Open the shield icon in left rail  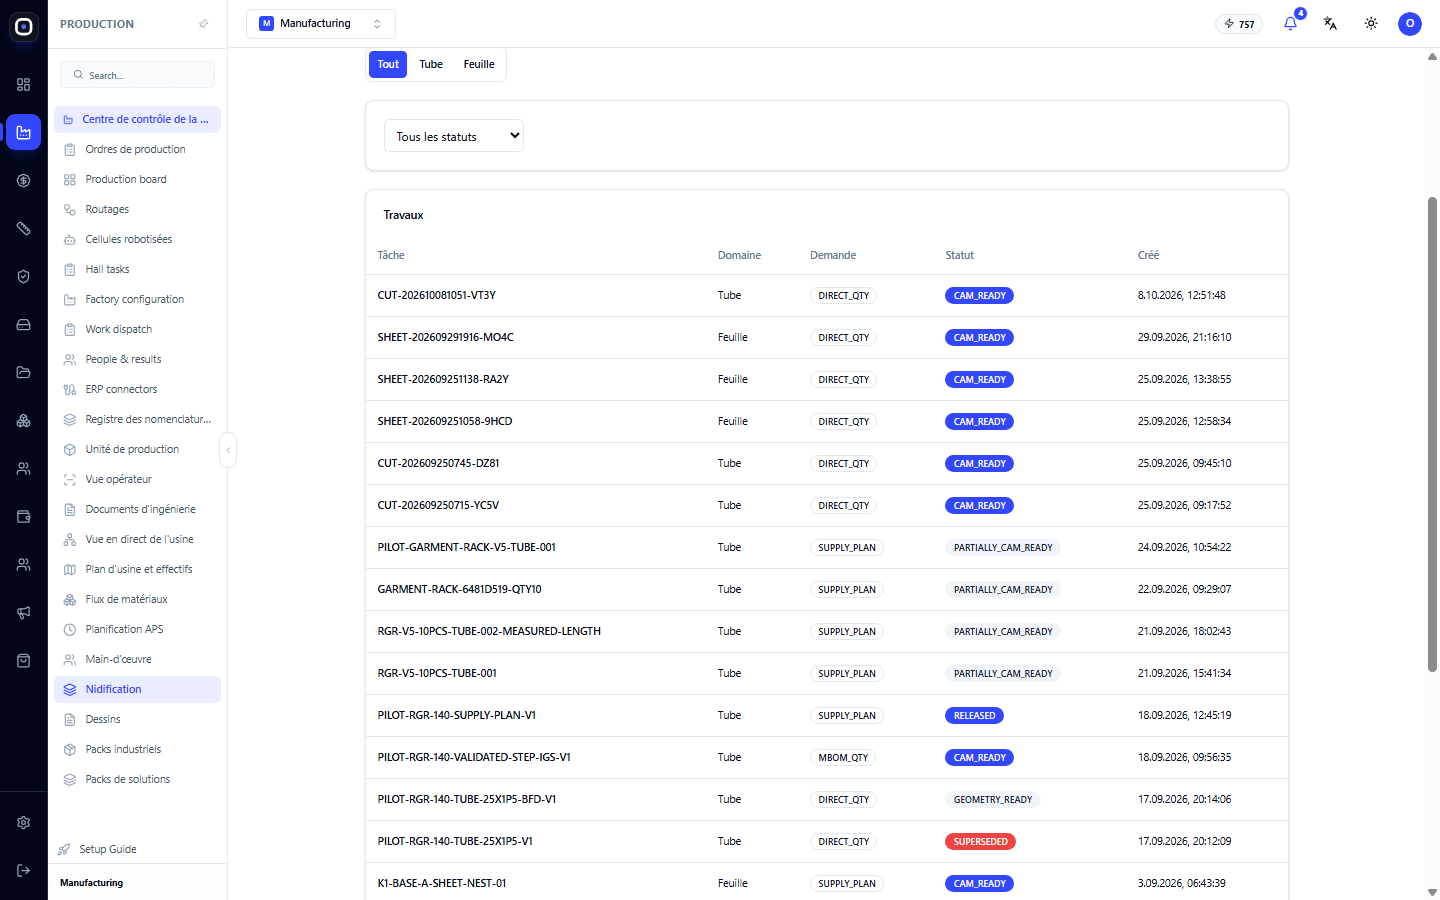24,277
